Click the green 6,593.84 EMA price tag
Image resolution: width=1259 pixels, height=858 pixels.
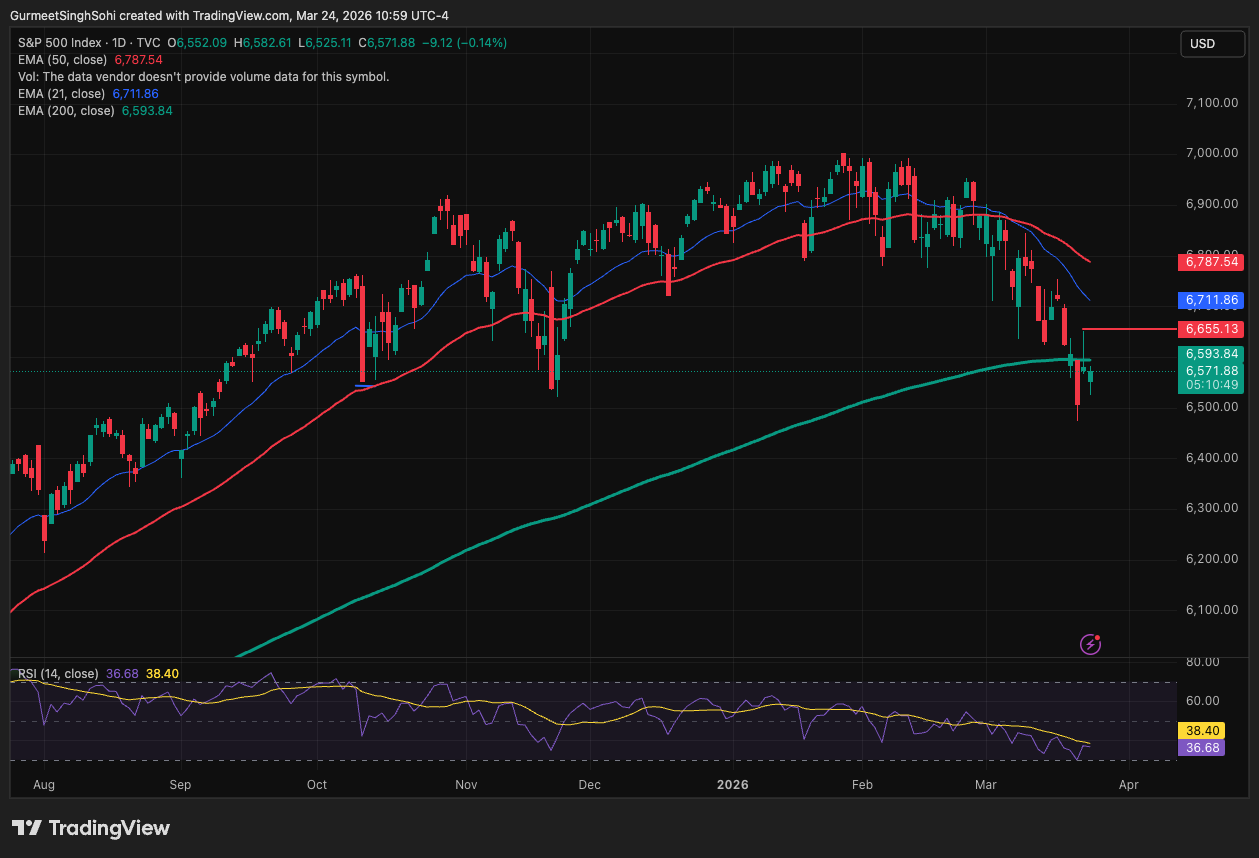1211,354
